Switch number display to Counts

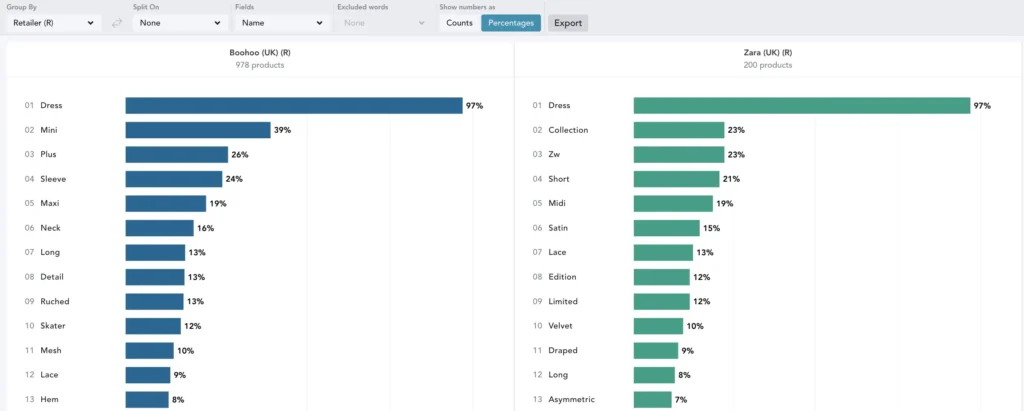(x=460, y=22)
